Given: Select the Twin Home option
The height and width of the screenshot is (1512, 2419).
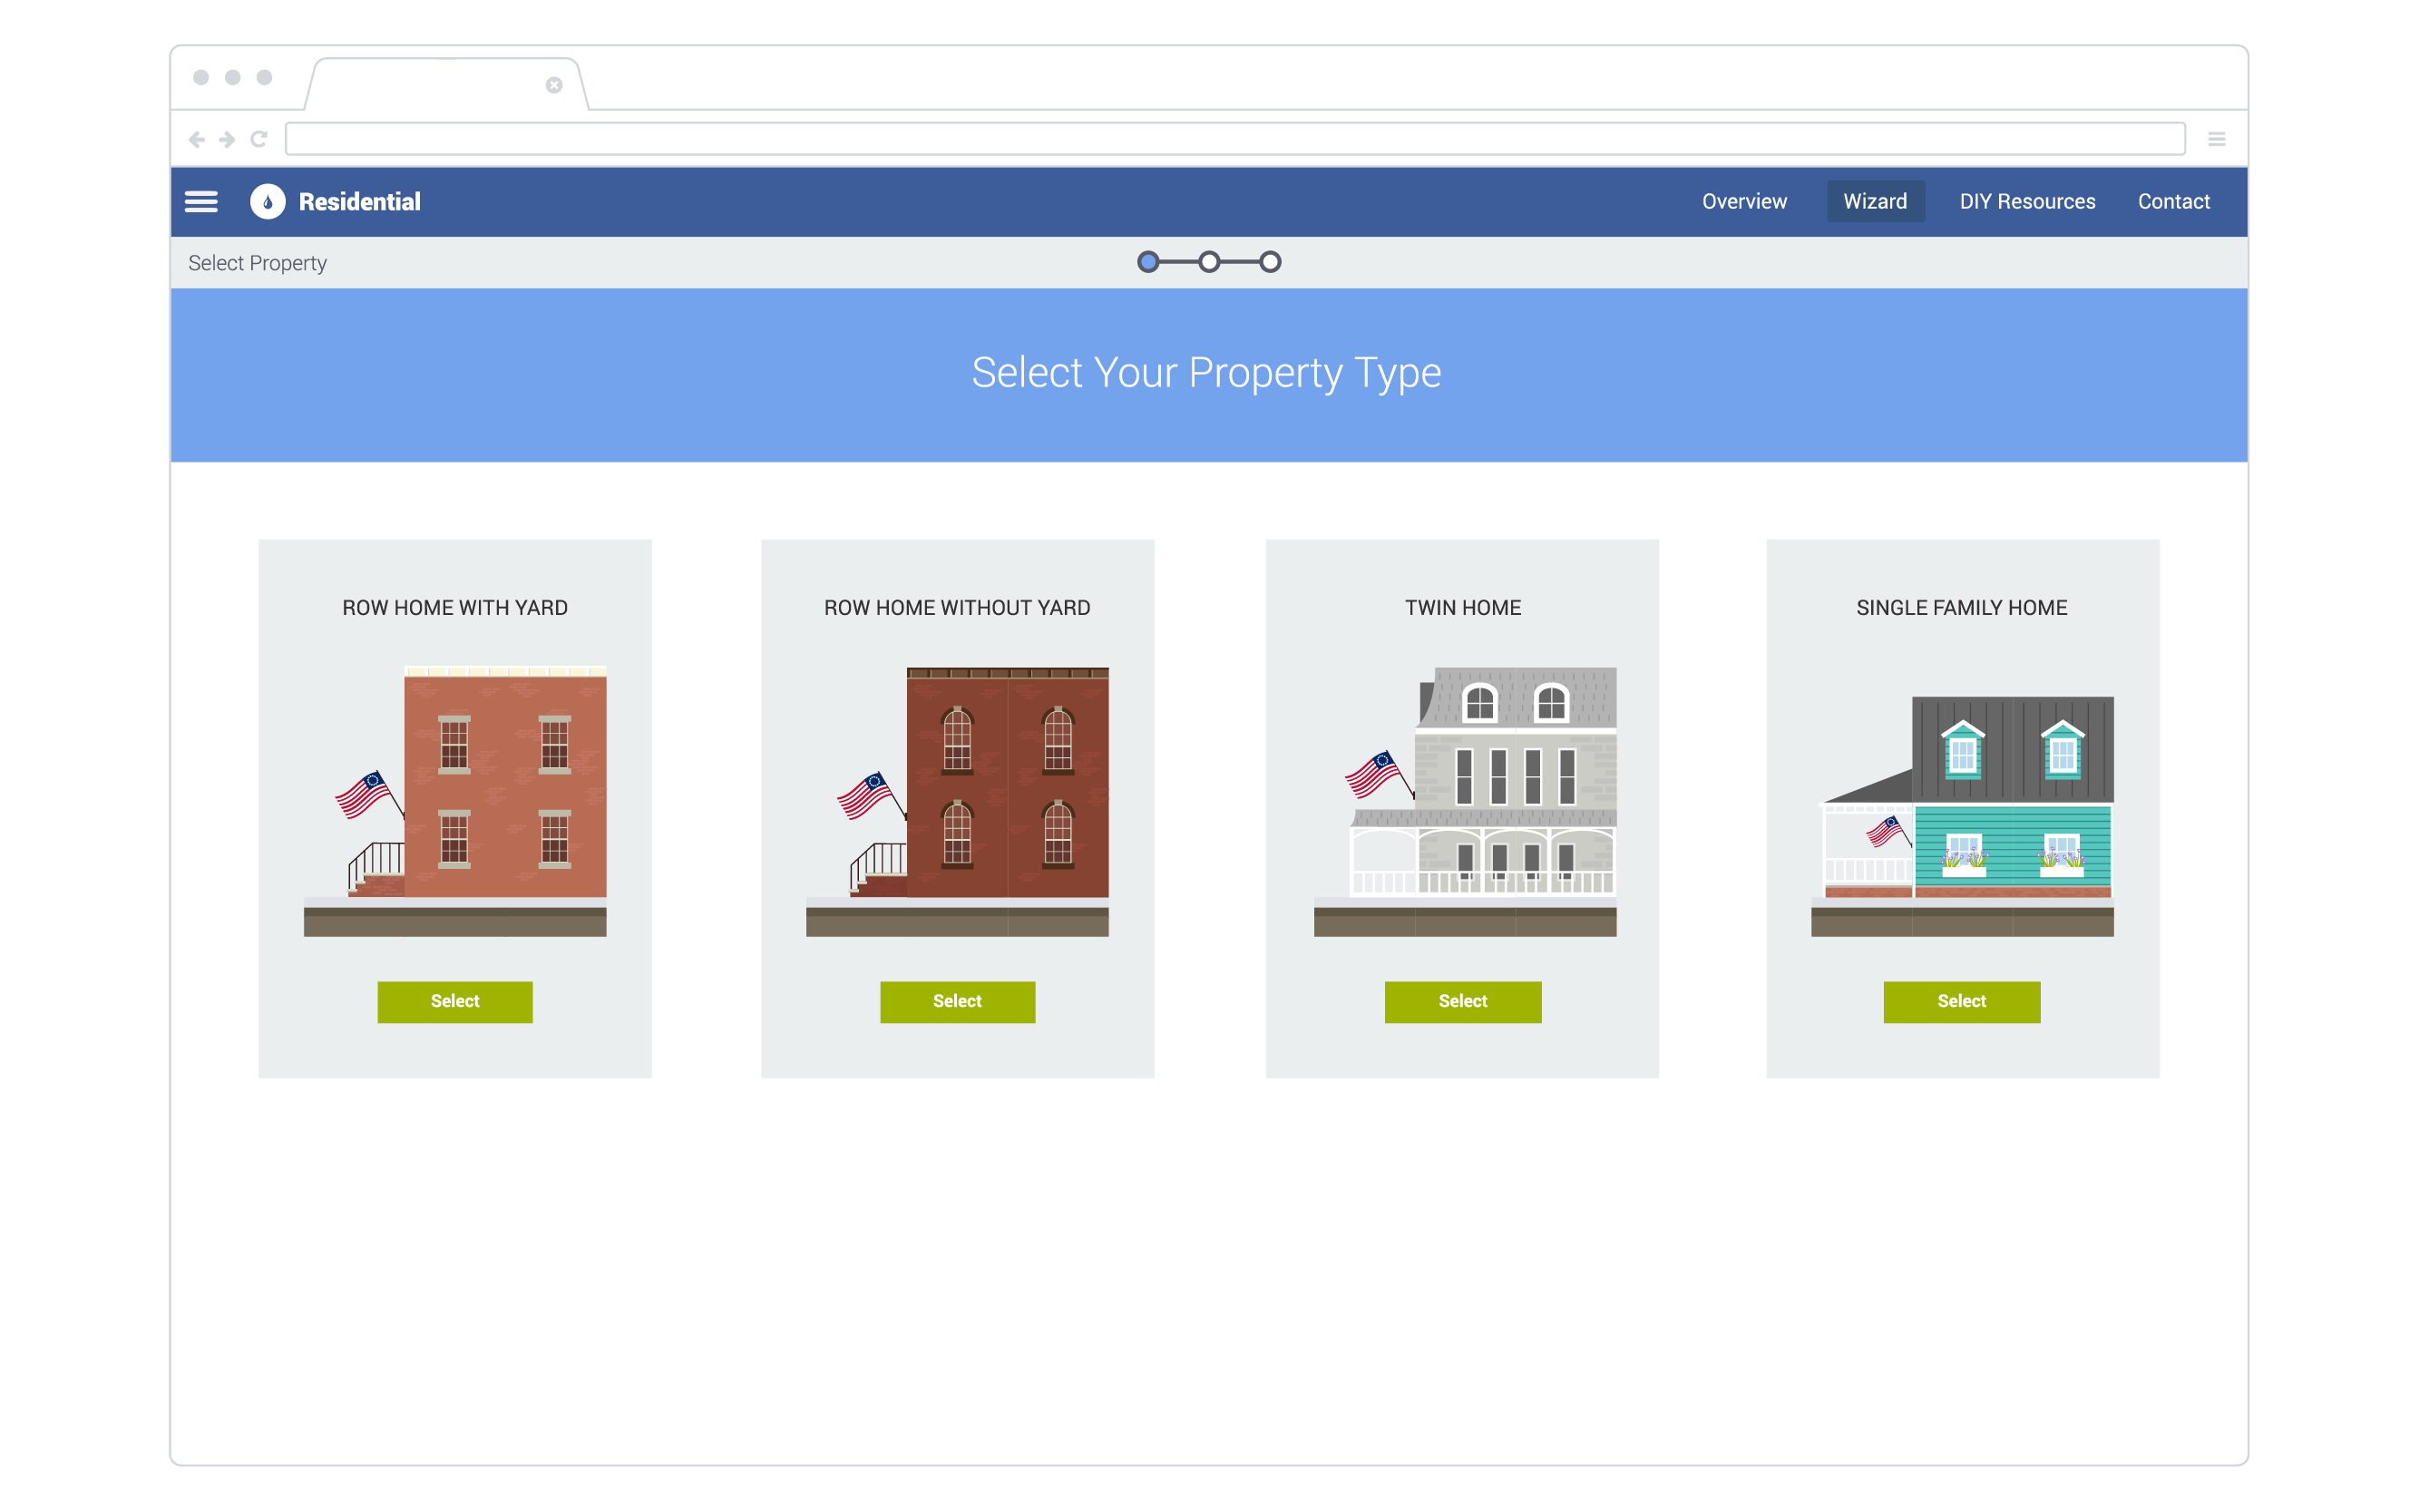Looking at the screenshot, I should point(1463,1001).
